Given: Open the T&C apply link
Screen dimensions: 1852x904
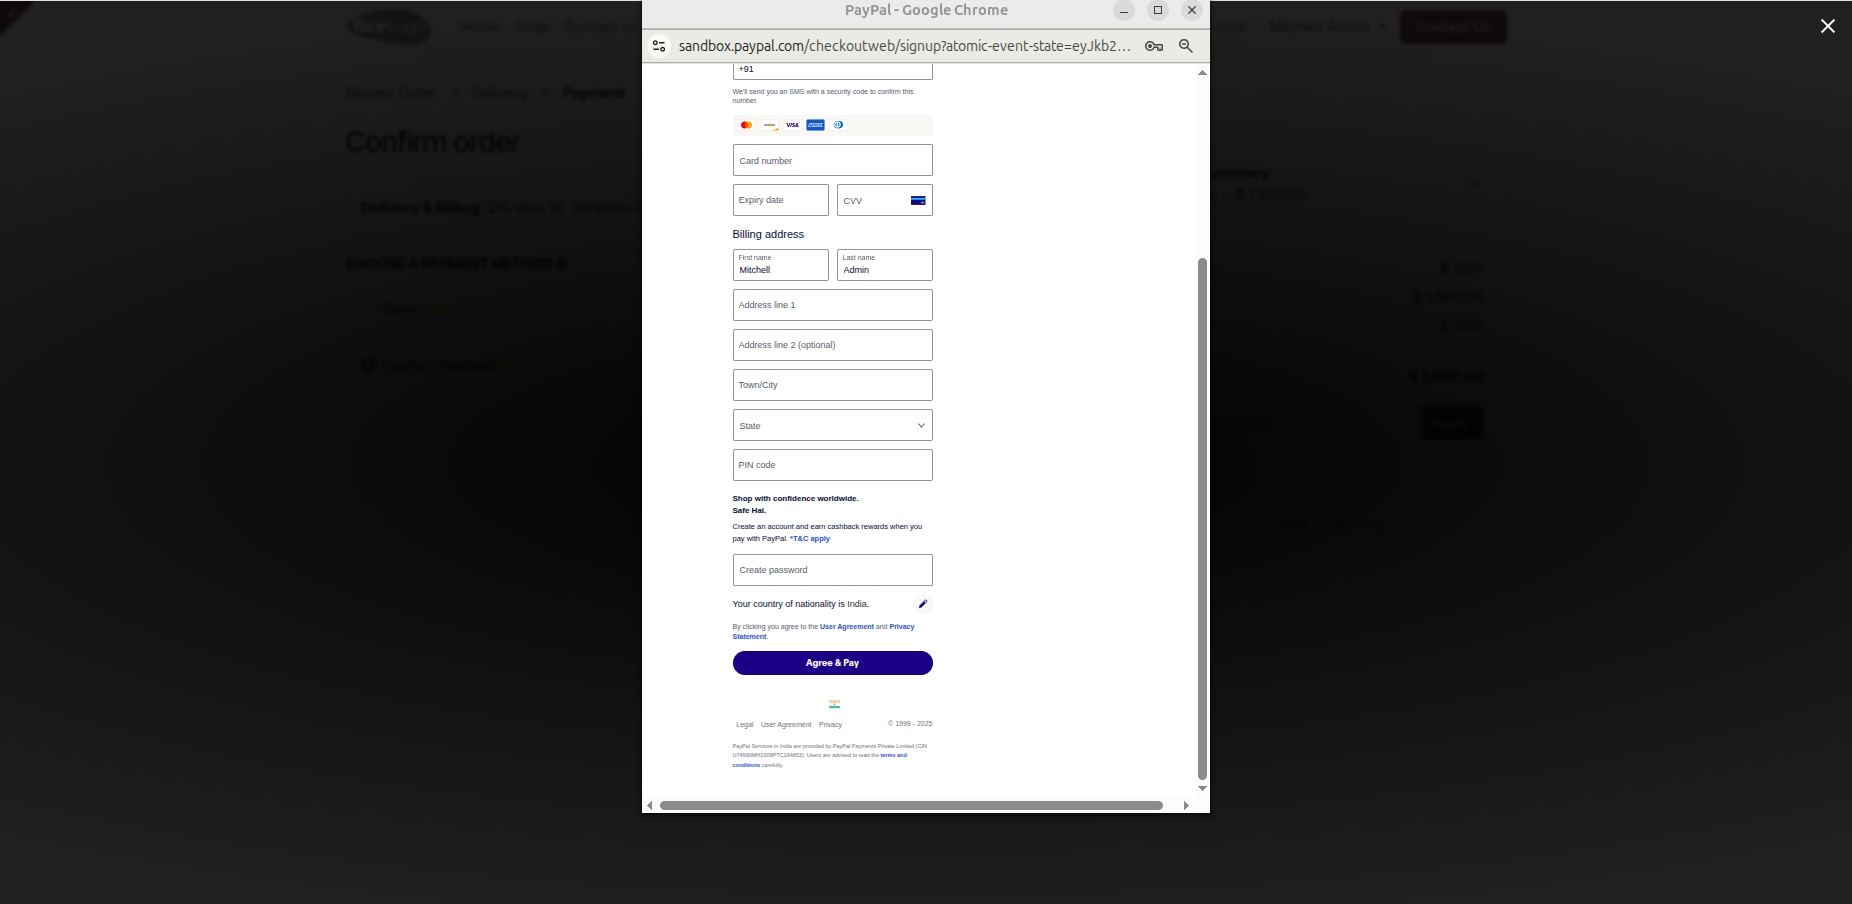Looking at the screenshot, I should coord(811,539).
